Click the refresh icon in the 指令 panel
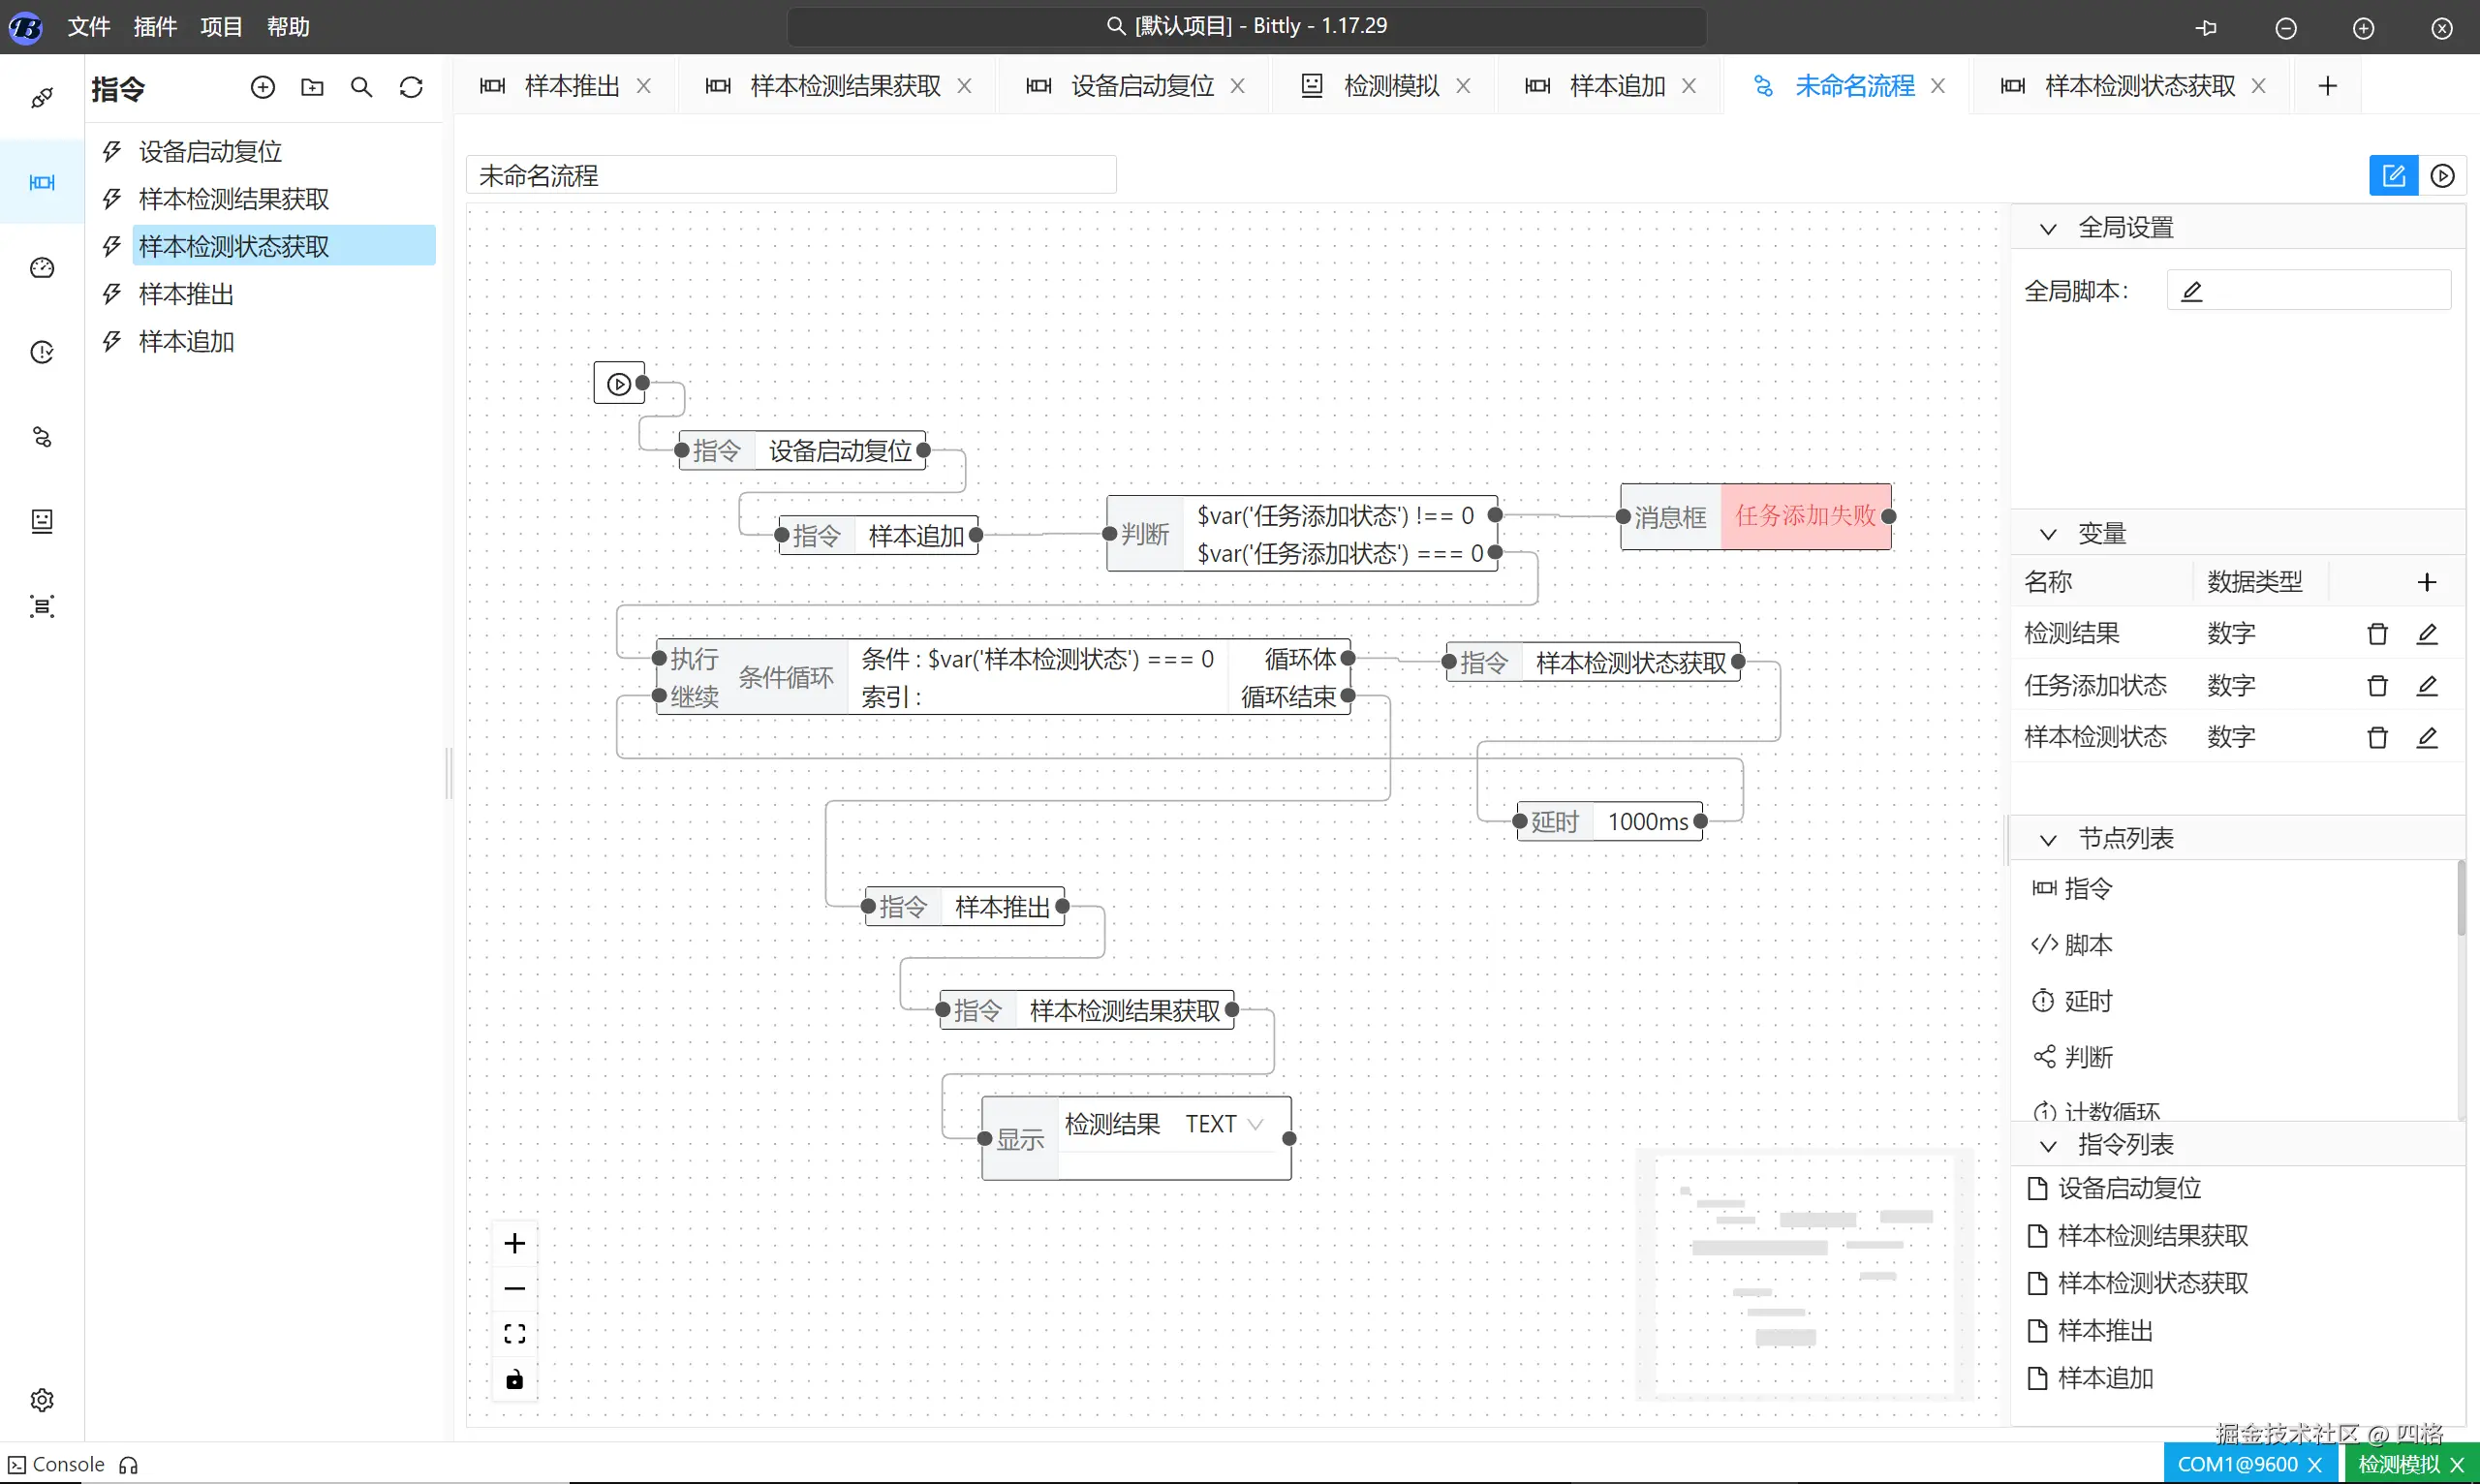 411,88
